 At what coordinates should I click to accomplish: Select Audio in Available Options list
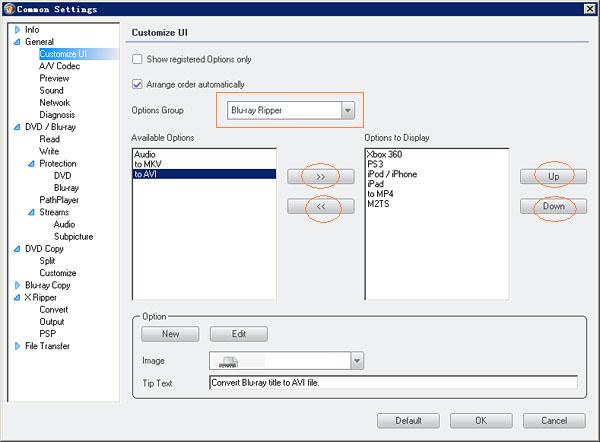(204, 154)
